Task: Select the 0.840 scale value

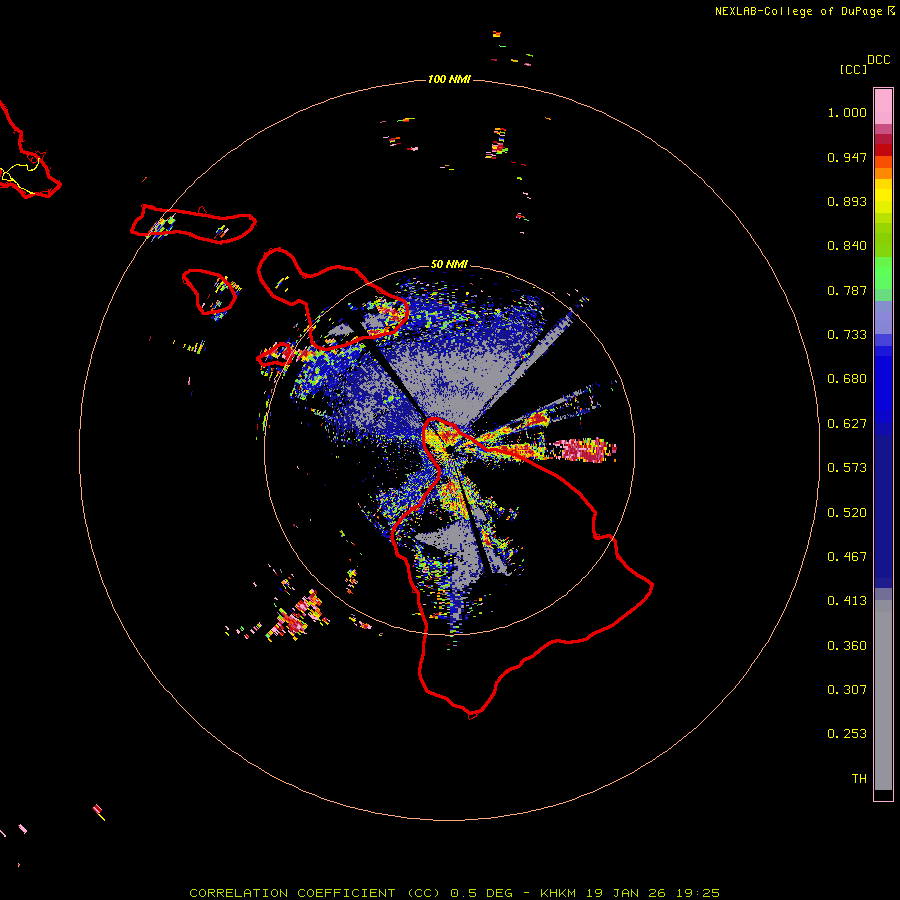Action: [847, 246]
